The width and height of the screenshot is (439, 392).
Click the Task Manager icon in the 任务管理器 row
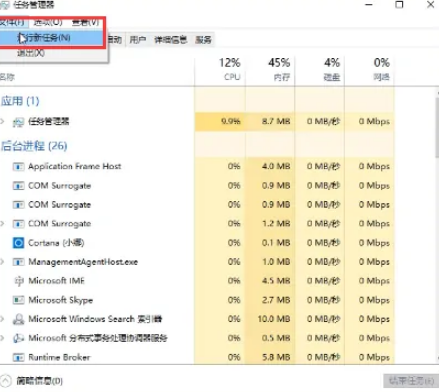tap(18, 122)
